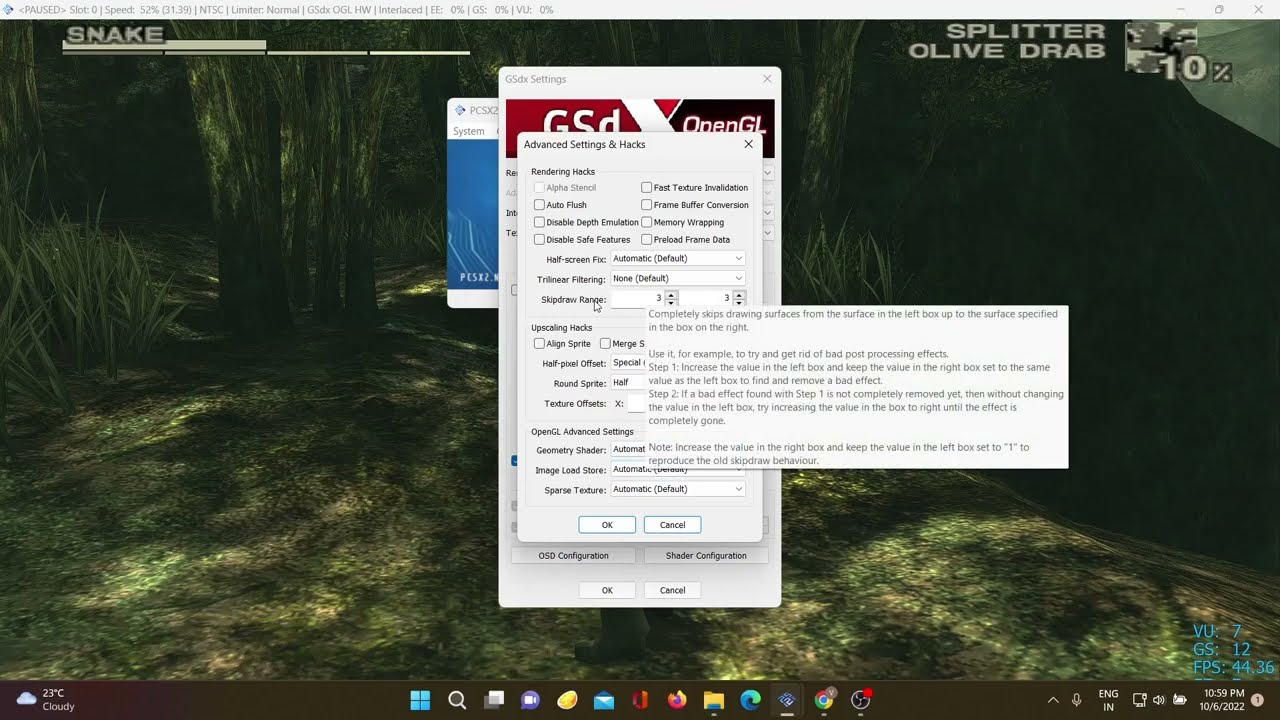Click the battery tray icon
Viewport: 1280px width, 720px height.
[1180, 700]
